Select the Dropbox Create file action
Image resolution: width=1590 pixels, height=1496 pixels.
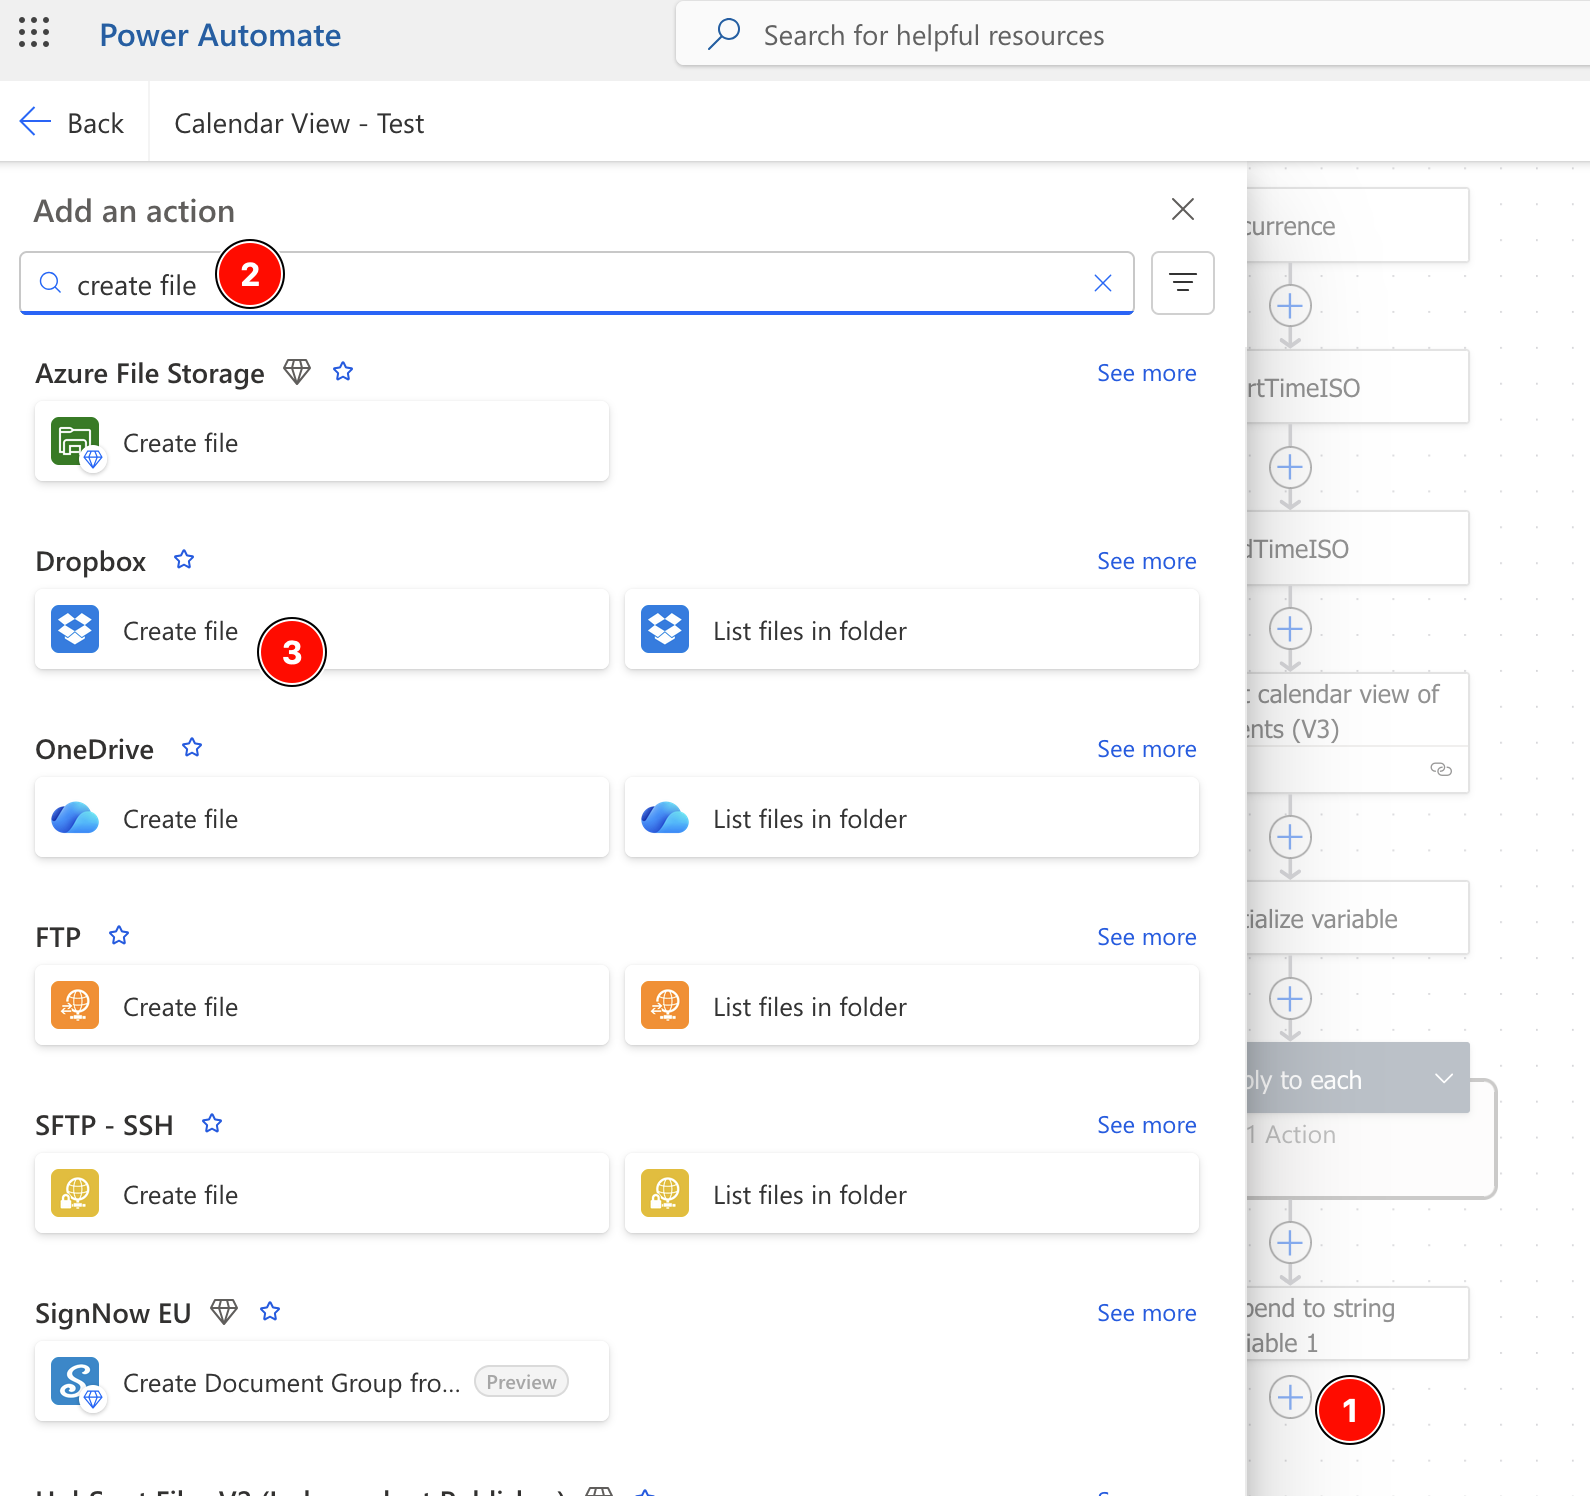[322, 630]
